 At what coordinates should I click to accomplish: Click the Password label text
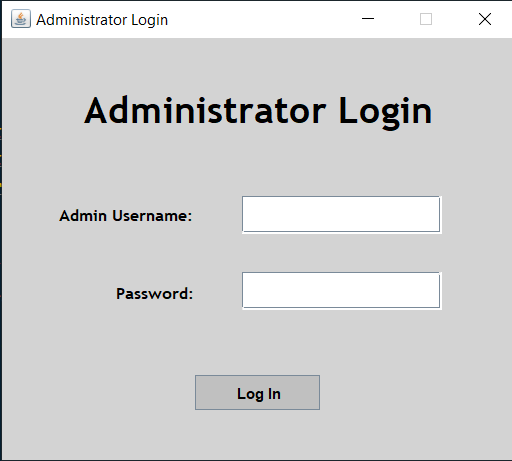click(154, 294)
